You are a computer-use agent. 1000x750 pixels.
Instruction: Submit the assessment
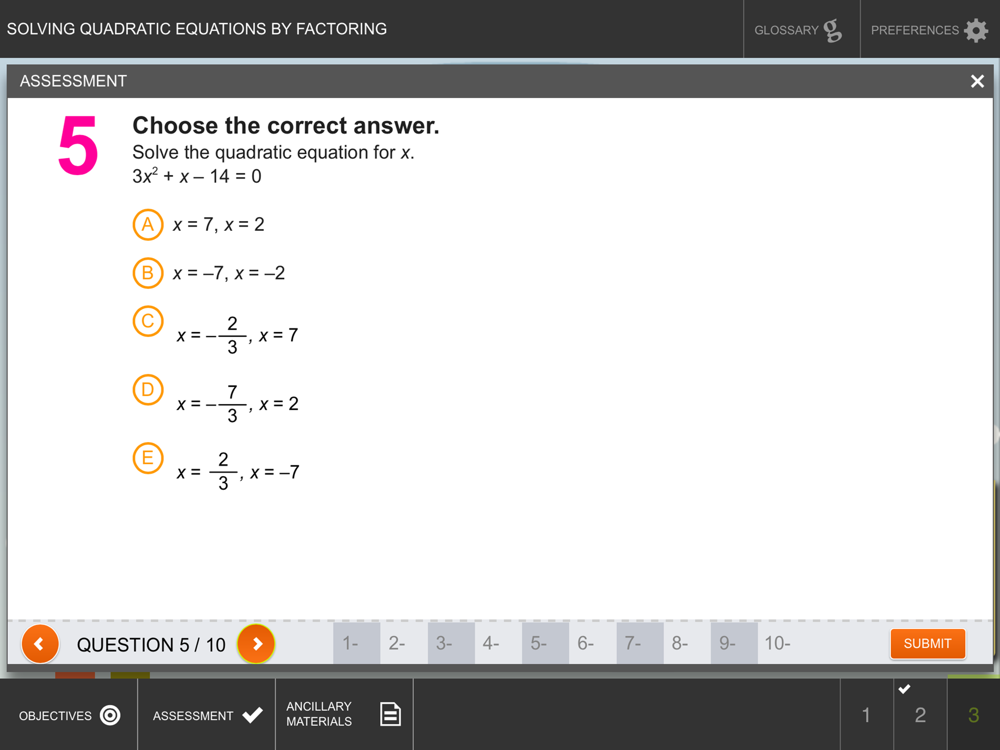point(927,643)
